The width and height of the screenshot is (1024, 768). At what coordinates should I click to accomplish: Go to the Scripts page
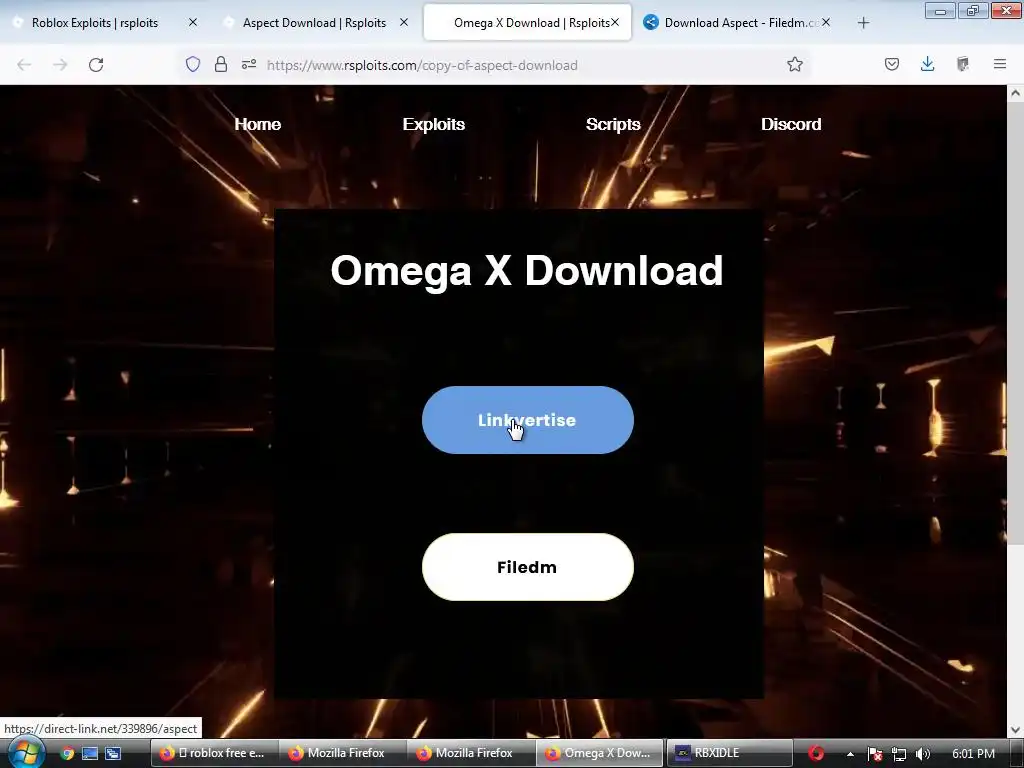pos(613,124)
